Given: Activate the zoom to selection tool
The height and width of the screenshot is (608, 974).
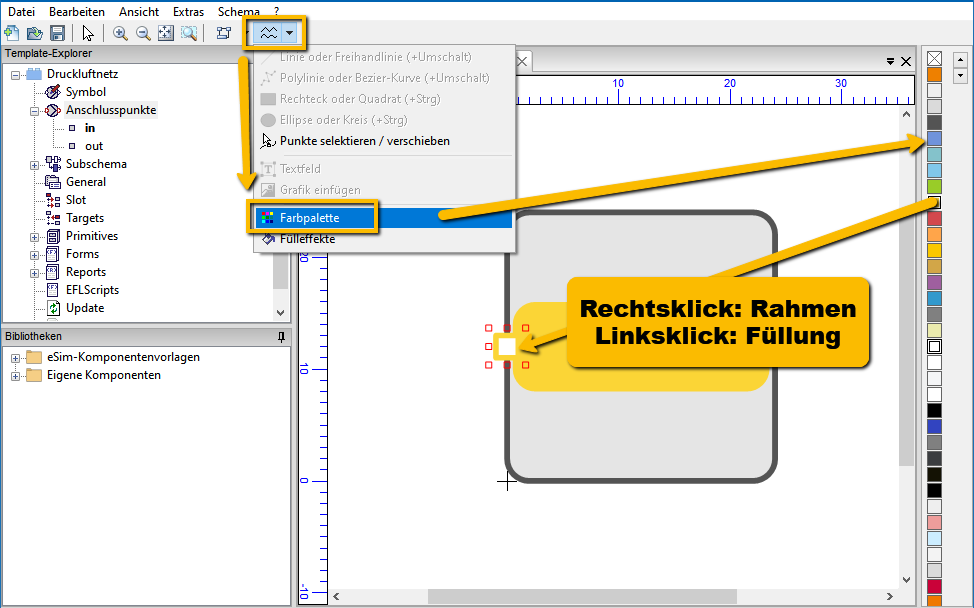Looking at the screenshot, I should click(x=189, y=33).
